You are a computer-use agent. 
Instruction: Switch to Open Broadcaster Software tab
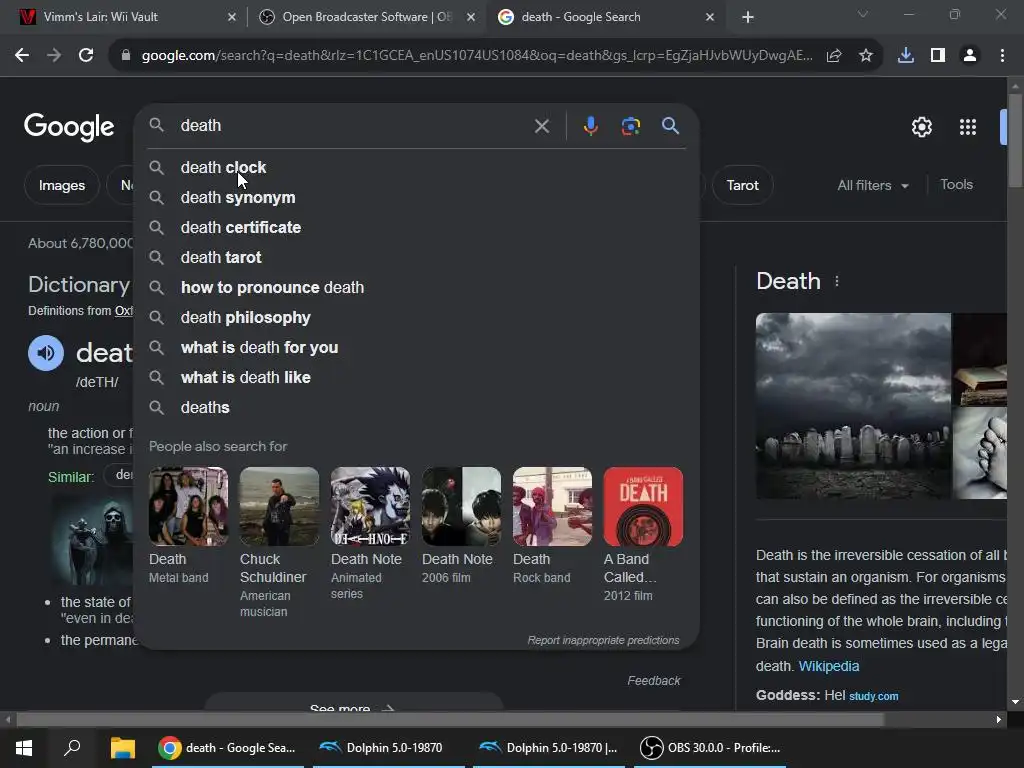(x=365, y=18)
